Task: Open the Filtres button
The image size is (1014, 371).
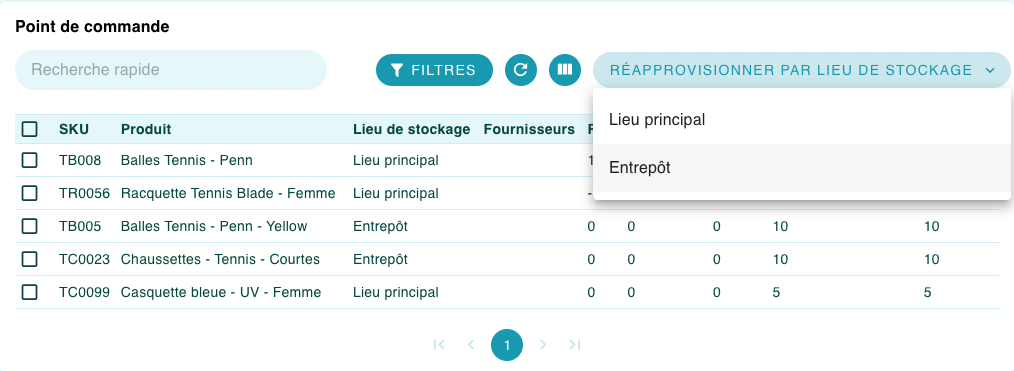Action: (434, 70)
